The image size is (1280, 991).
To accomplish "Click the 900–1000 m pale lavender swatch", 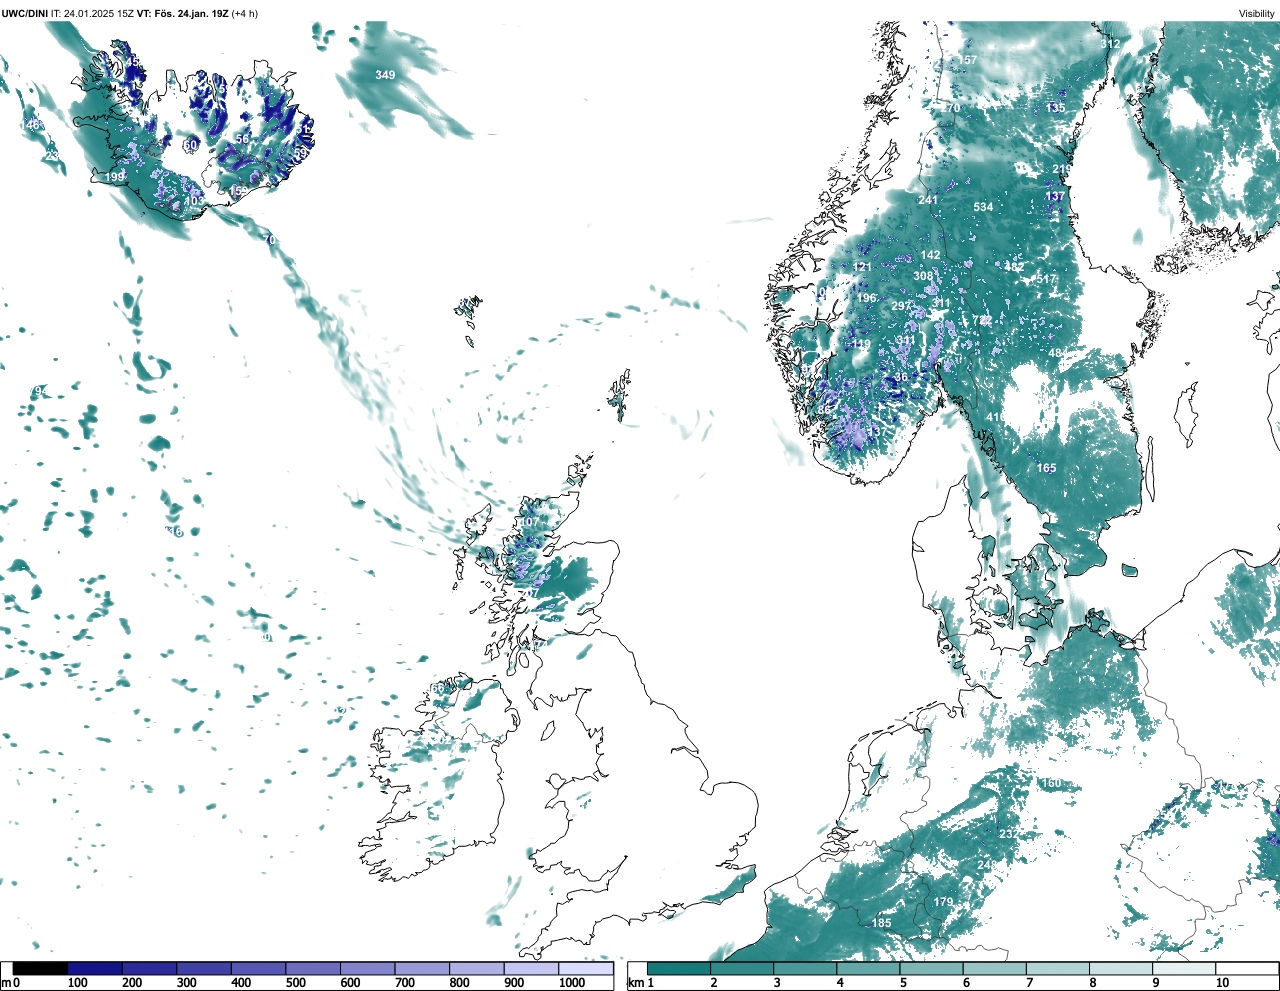I will (x=531, y=969).
